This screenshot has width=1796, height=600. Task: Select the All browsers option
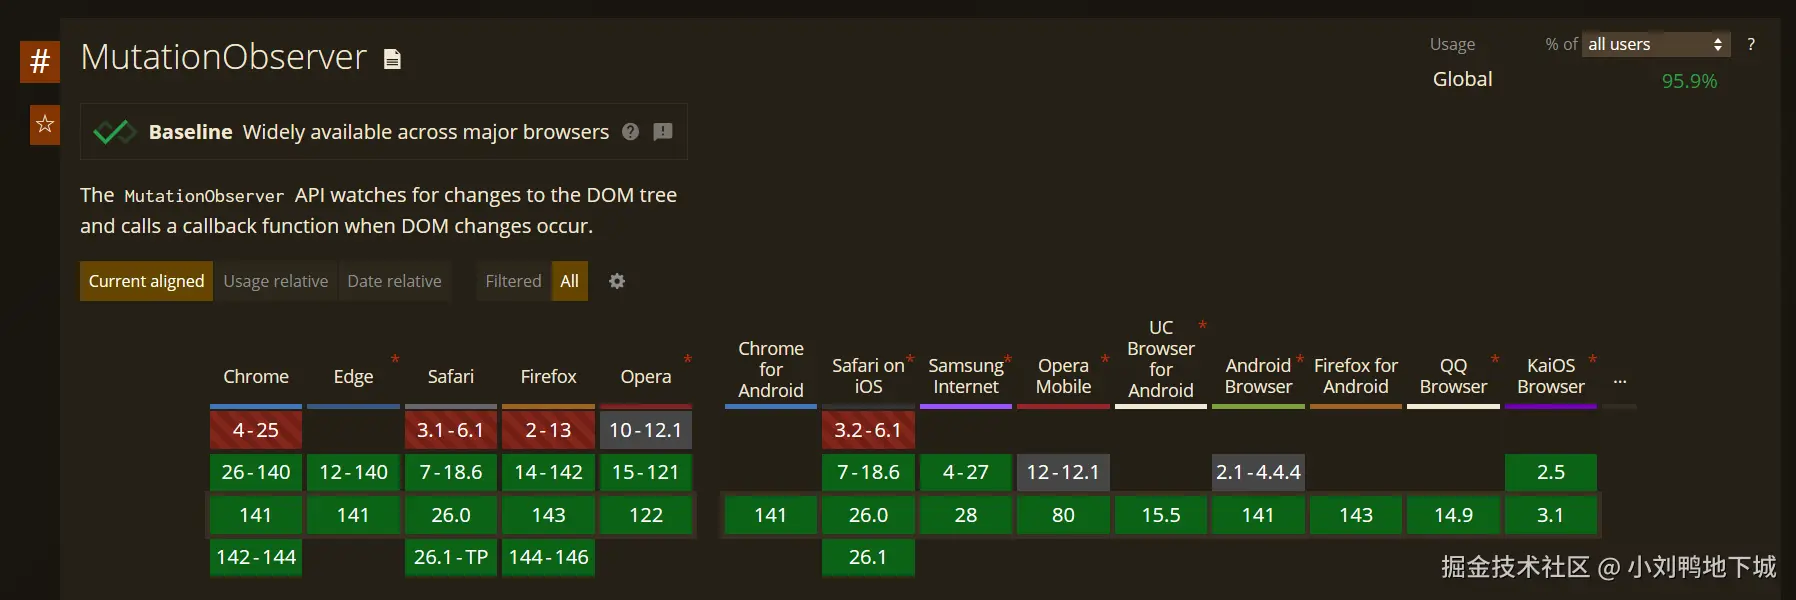click(569, 281)
